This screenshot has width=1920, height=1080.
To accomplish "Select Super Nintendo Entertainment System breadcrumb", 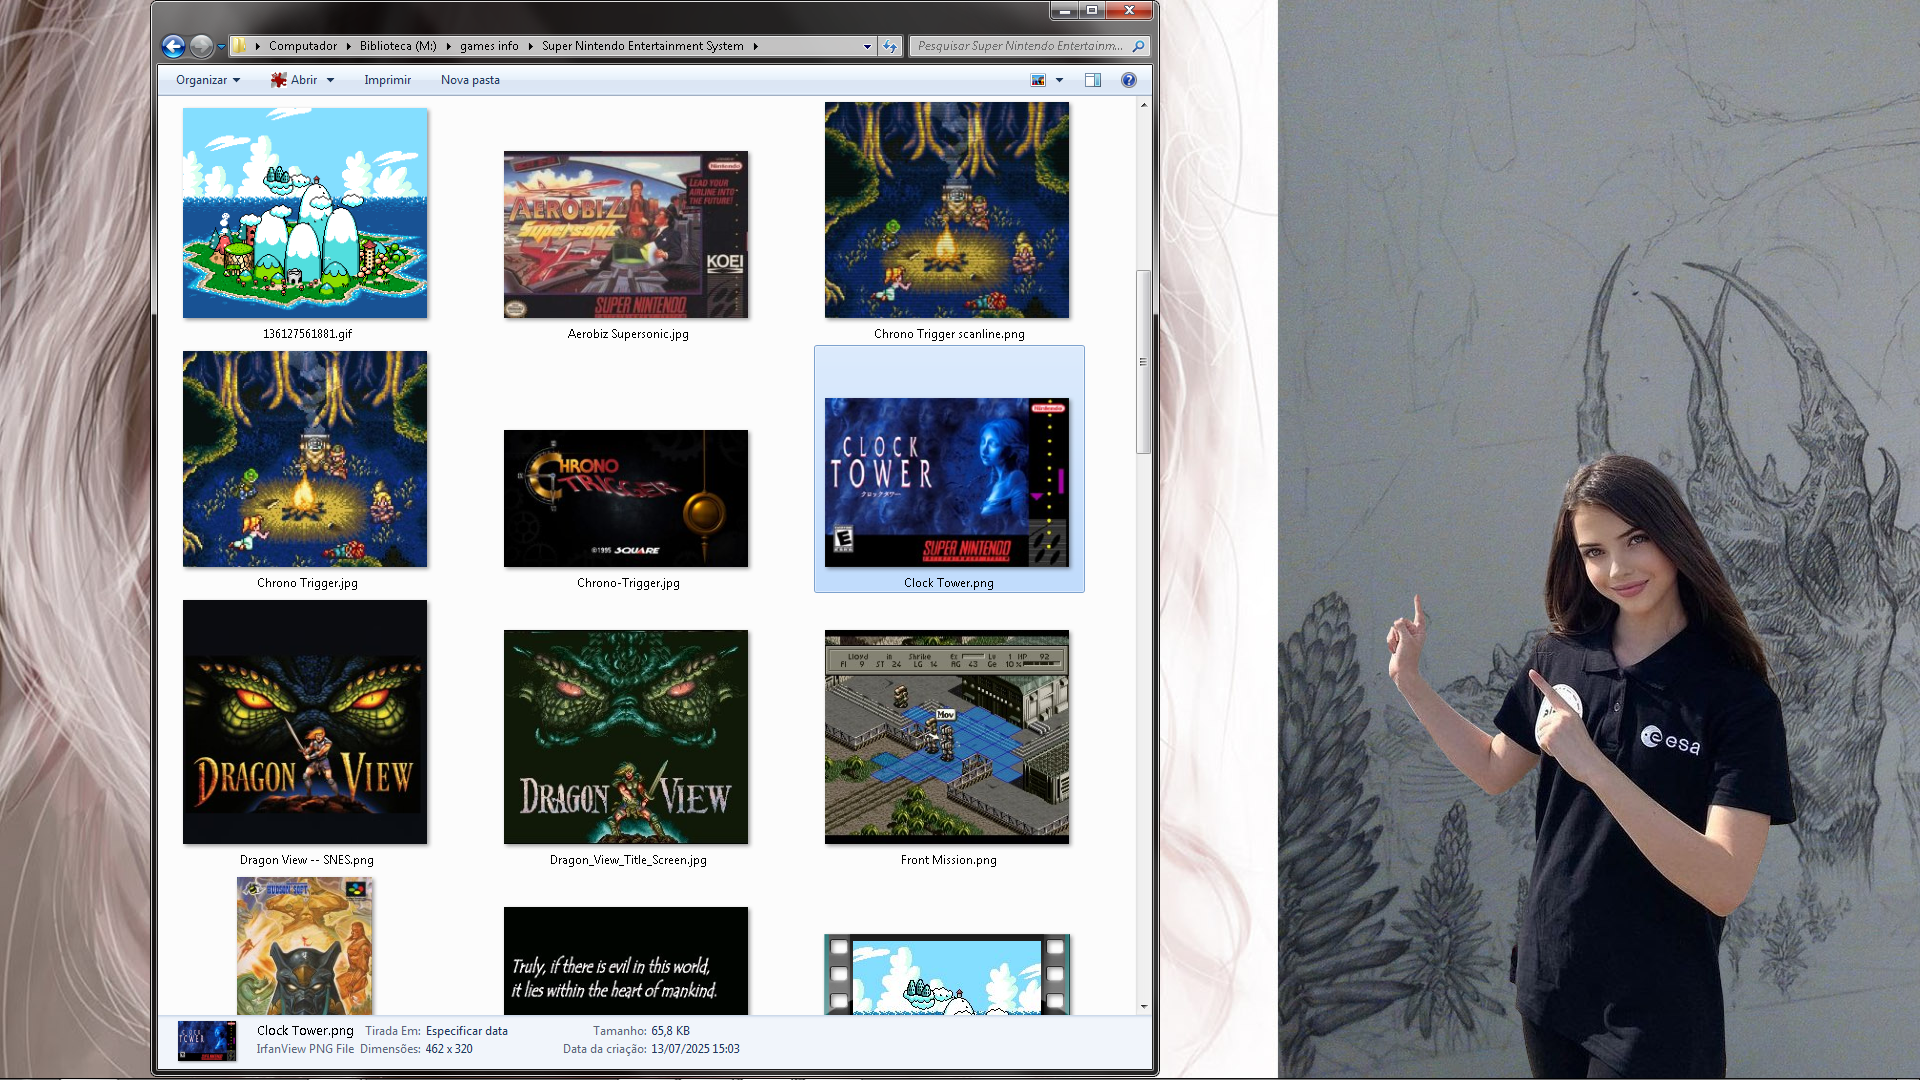I will [x=643, y=46].
